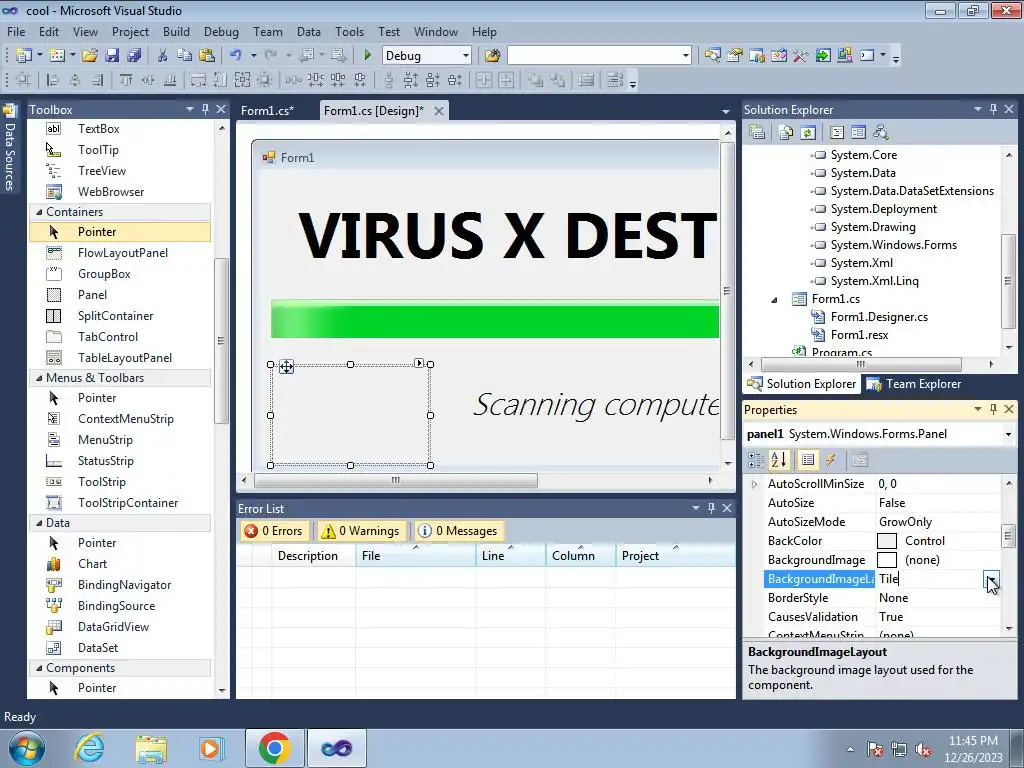Select the Chart control in Toolbox

(92, 564)
